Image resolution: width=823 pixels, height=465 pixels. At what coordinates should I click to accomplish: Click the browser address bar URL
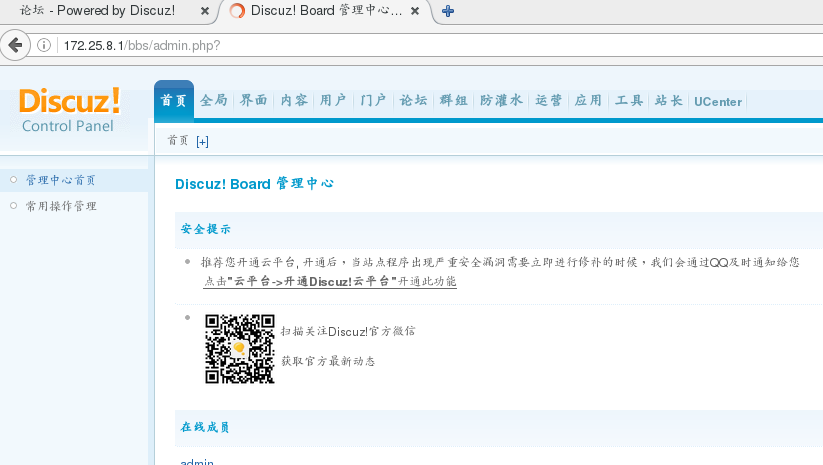click(x=142, y=46)
